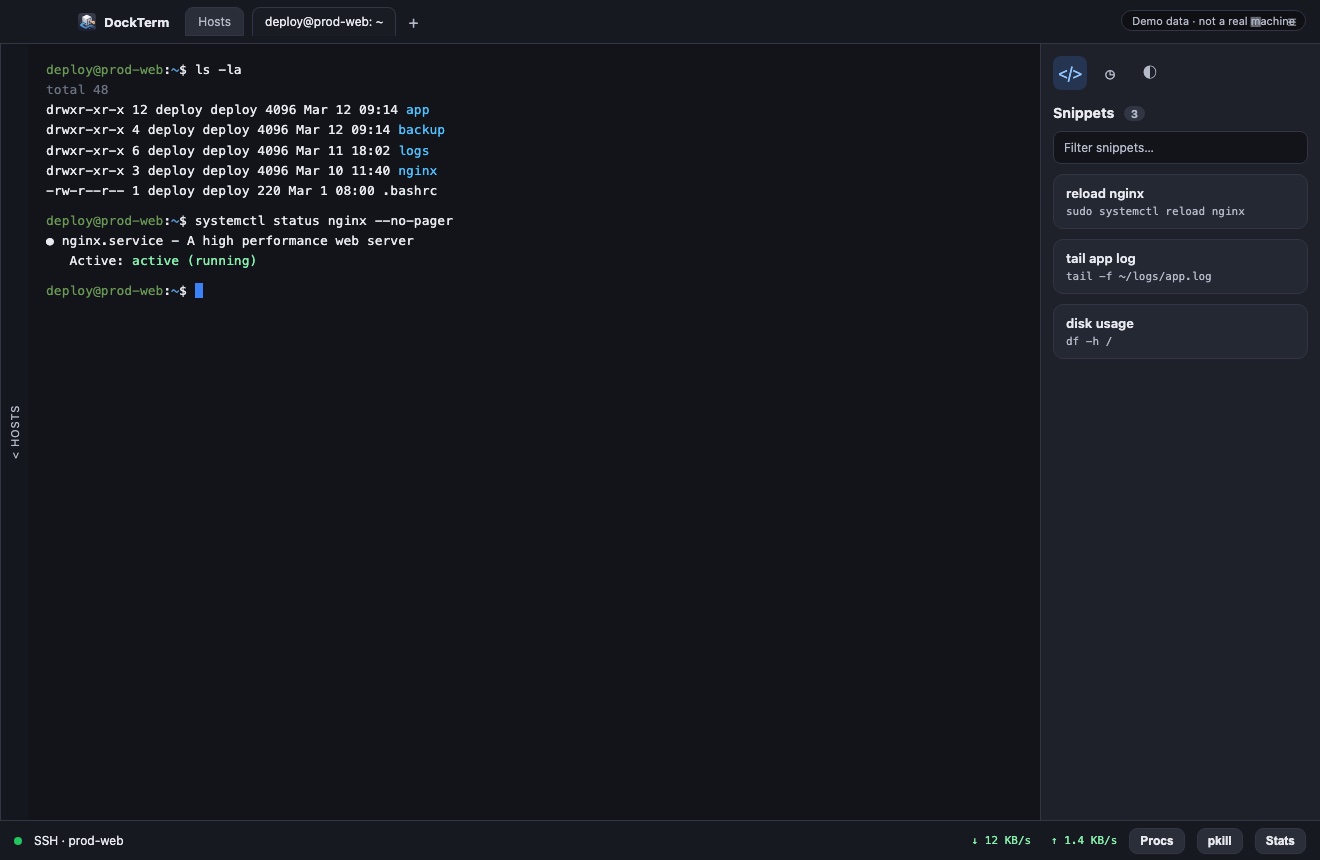Click the DockTerm app name
This screenshot has width=1320, height=860.
coord(136,22)
